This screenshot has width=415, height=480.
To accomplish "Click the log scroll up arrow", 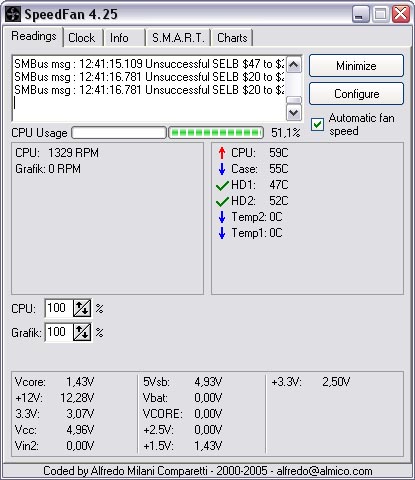I will point(294,65).
